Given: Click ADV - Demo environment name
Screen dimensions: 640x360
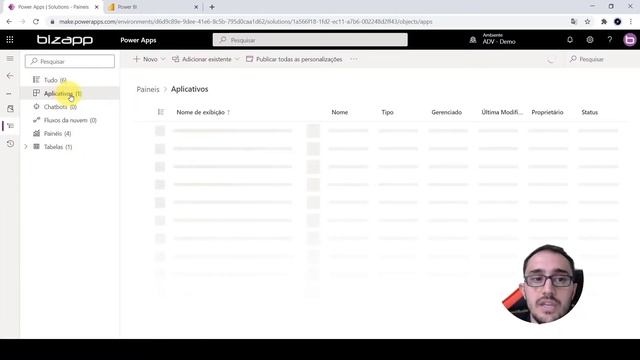Looking at the screenshot, I should 499,42.
